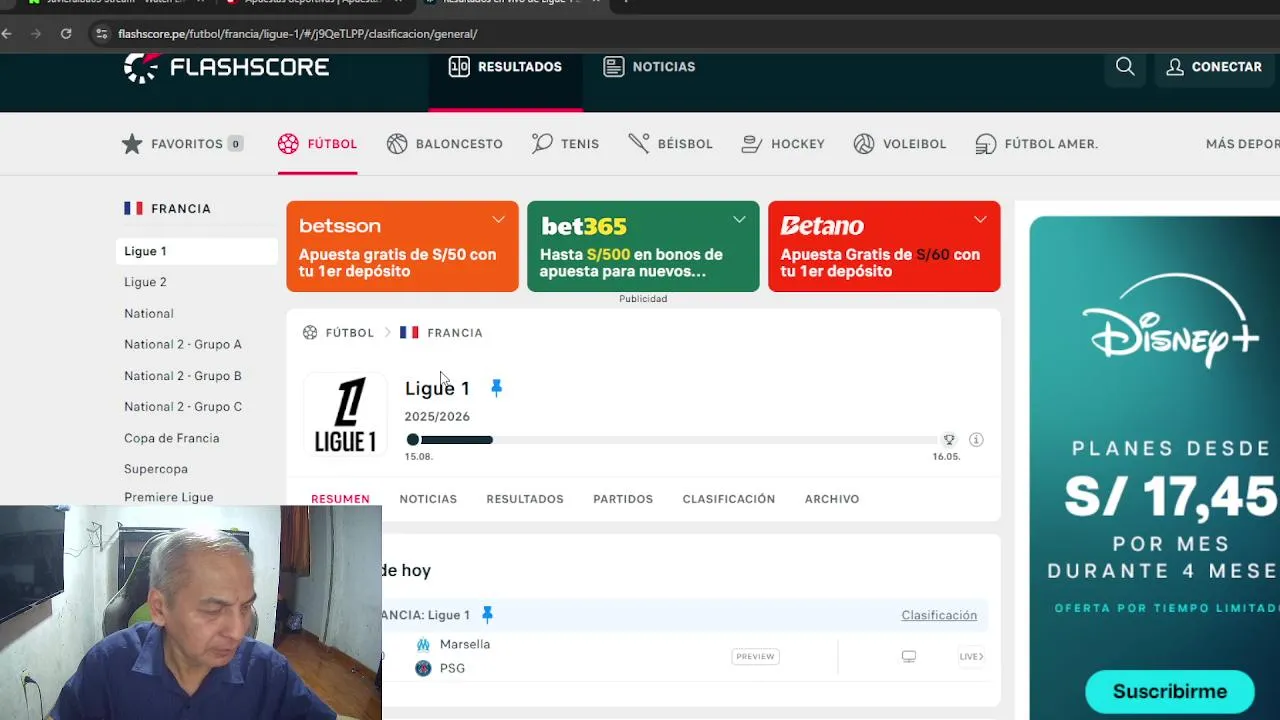Click the Ligue 1 league logo

pos(345,416)
